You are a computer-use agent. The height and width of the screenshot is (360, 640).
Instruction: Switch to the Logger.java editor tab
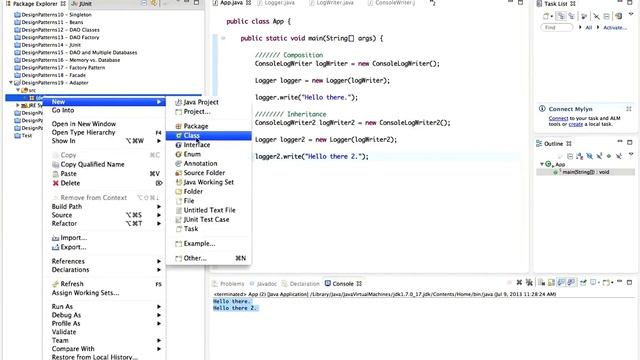coord(279,3)
